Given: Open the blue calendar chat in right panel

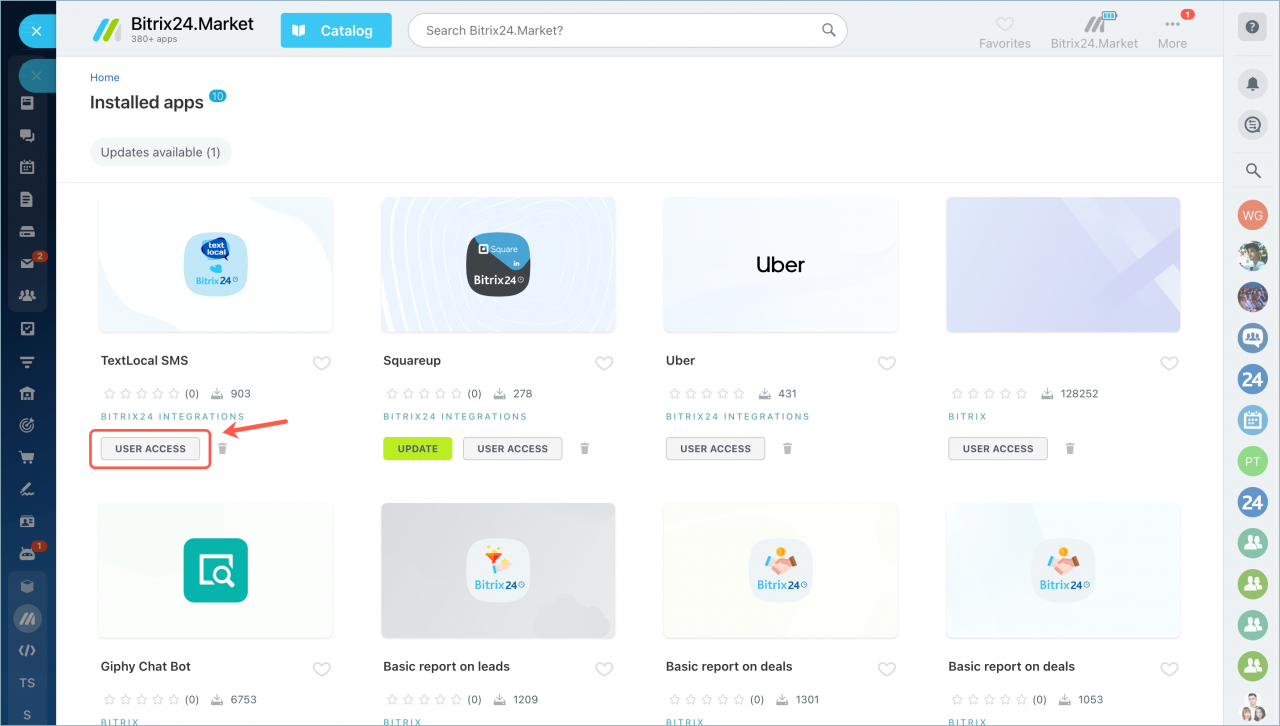Looking at the screenshot, I should click(1253, 420).
